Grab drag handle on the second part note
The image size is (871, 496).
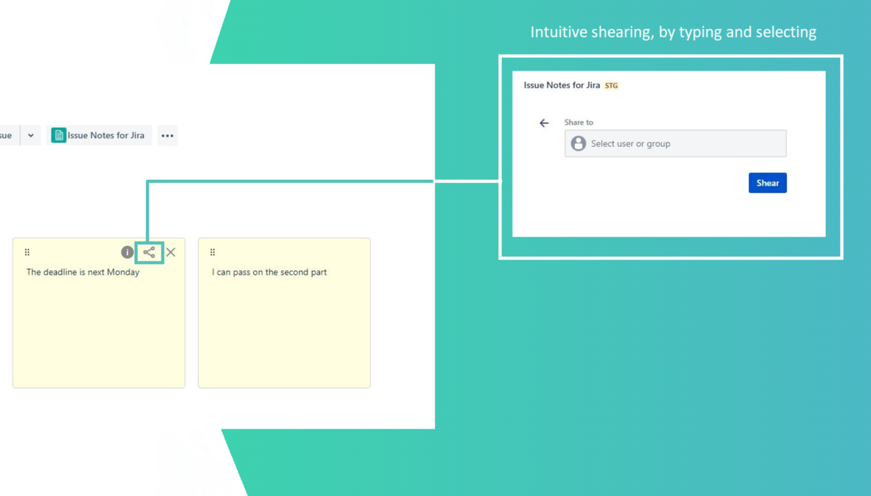tap(213, 252)
